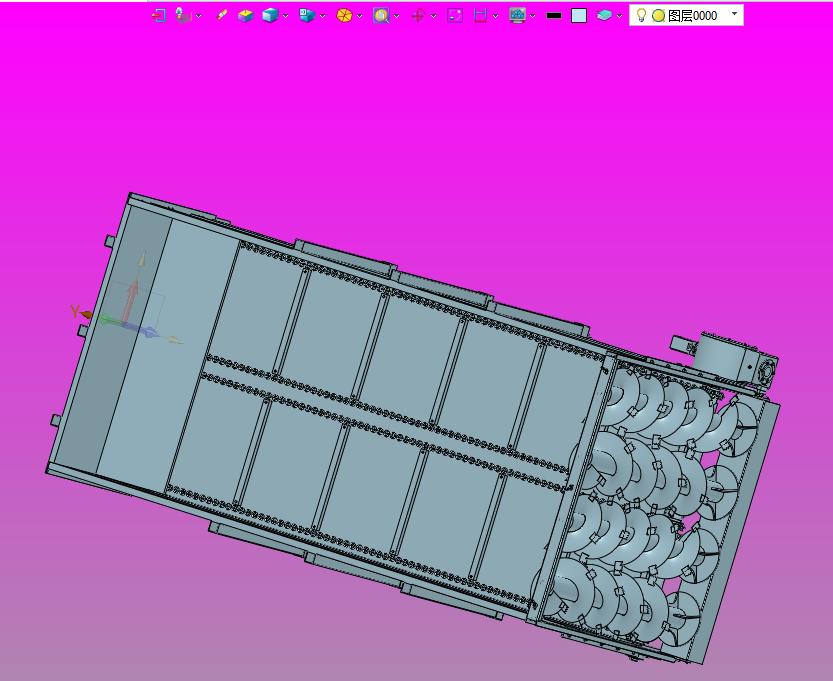Open the 图层0000 layer selection dropdown
Image resolution: width=833 pixels, height=681 pixels.
pyautogui.click(x=735, y=14)
